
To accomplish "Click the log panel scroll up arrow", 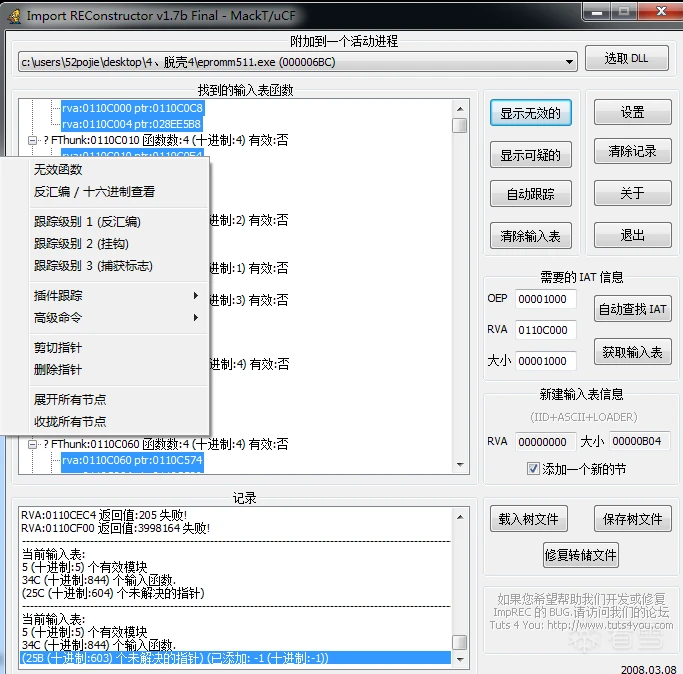I will pos(460,517).
